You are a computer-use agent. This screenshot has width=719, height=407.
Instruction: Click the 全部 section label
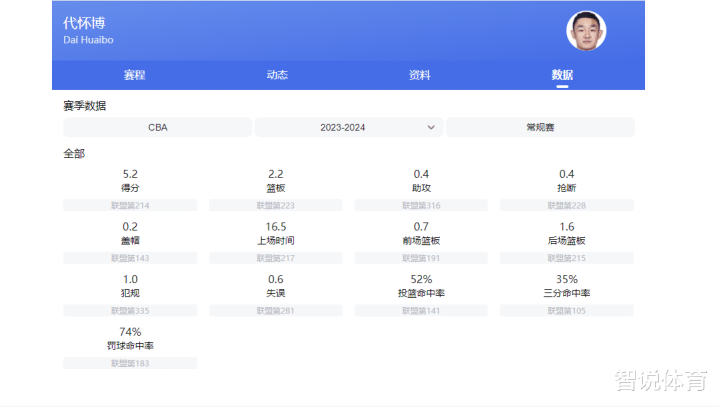click(x=74, y=154)
